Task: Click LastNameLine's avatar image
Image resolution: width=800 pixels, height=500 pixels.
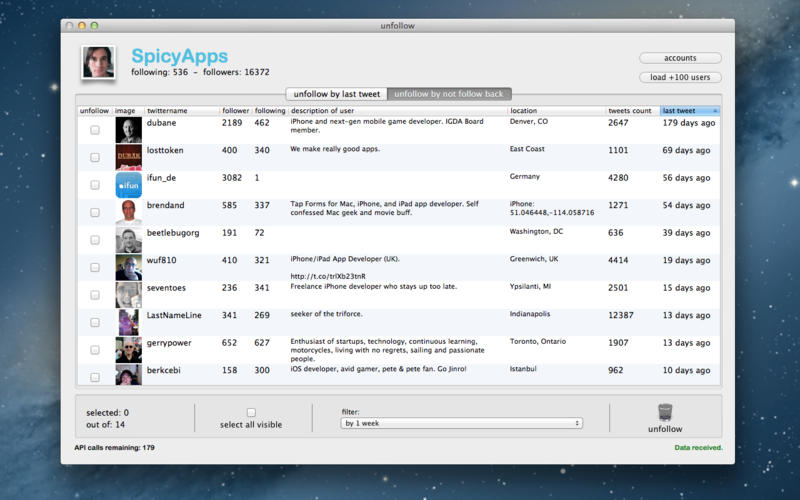Action: (x=129, y=322)
